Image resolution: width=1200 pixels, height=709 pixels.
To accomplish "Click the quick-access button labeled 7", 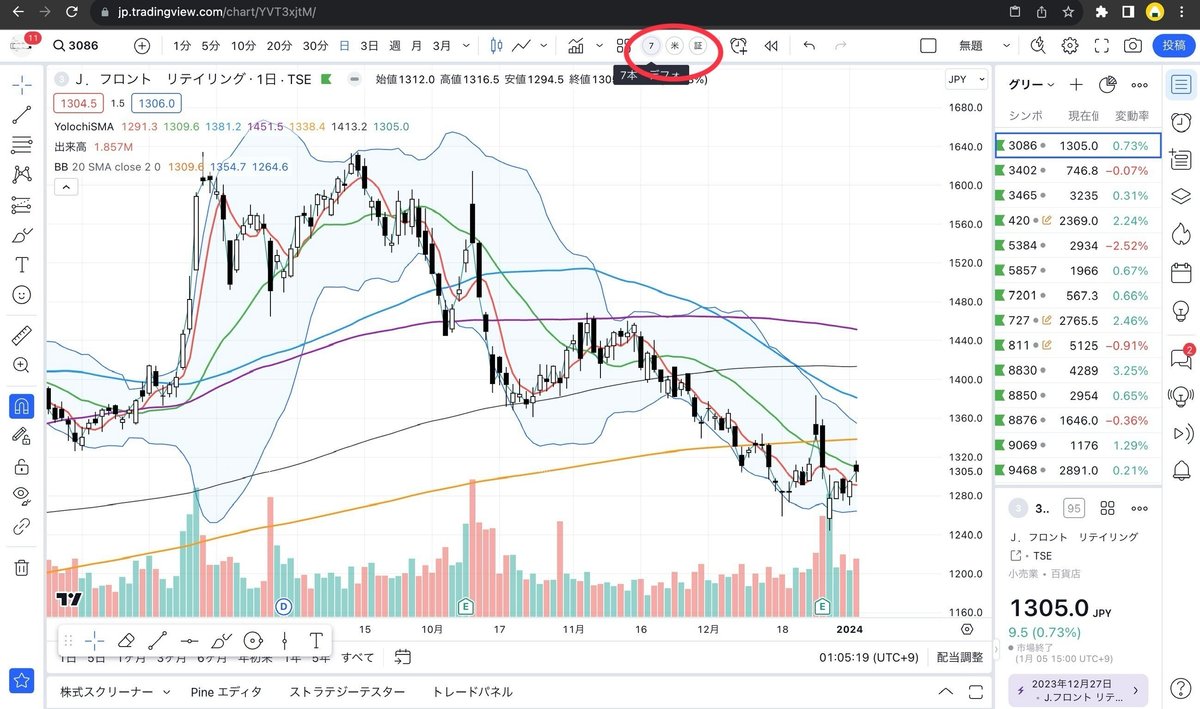I will click(651, 46).
